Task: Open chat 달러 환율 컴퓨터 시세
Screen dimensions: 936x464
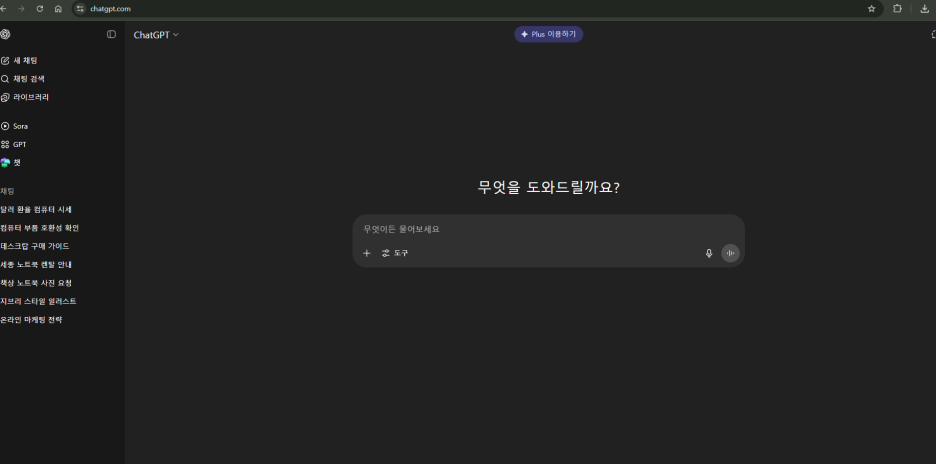Action: (x=36, y=210)
